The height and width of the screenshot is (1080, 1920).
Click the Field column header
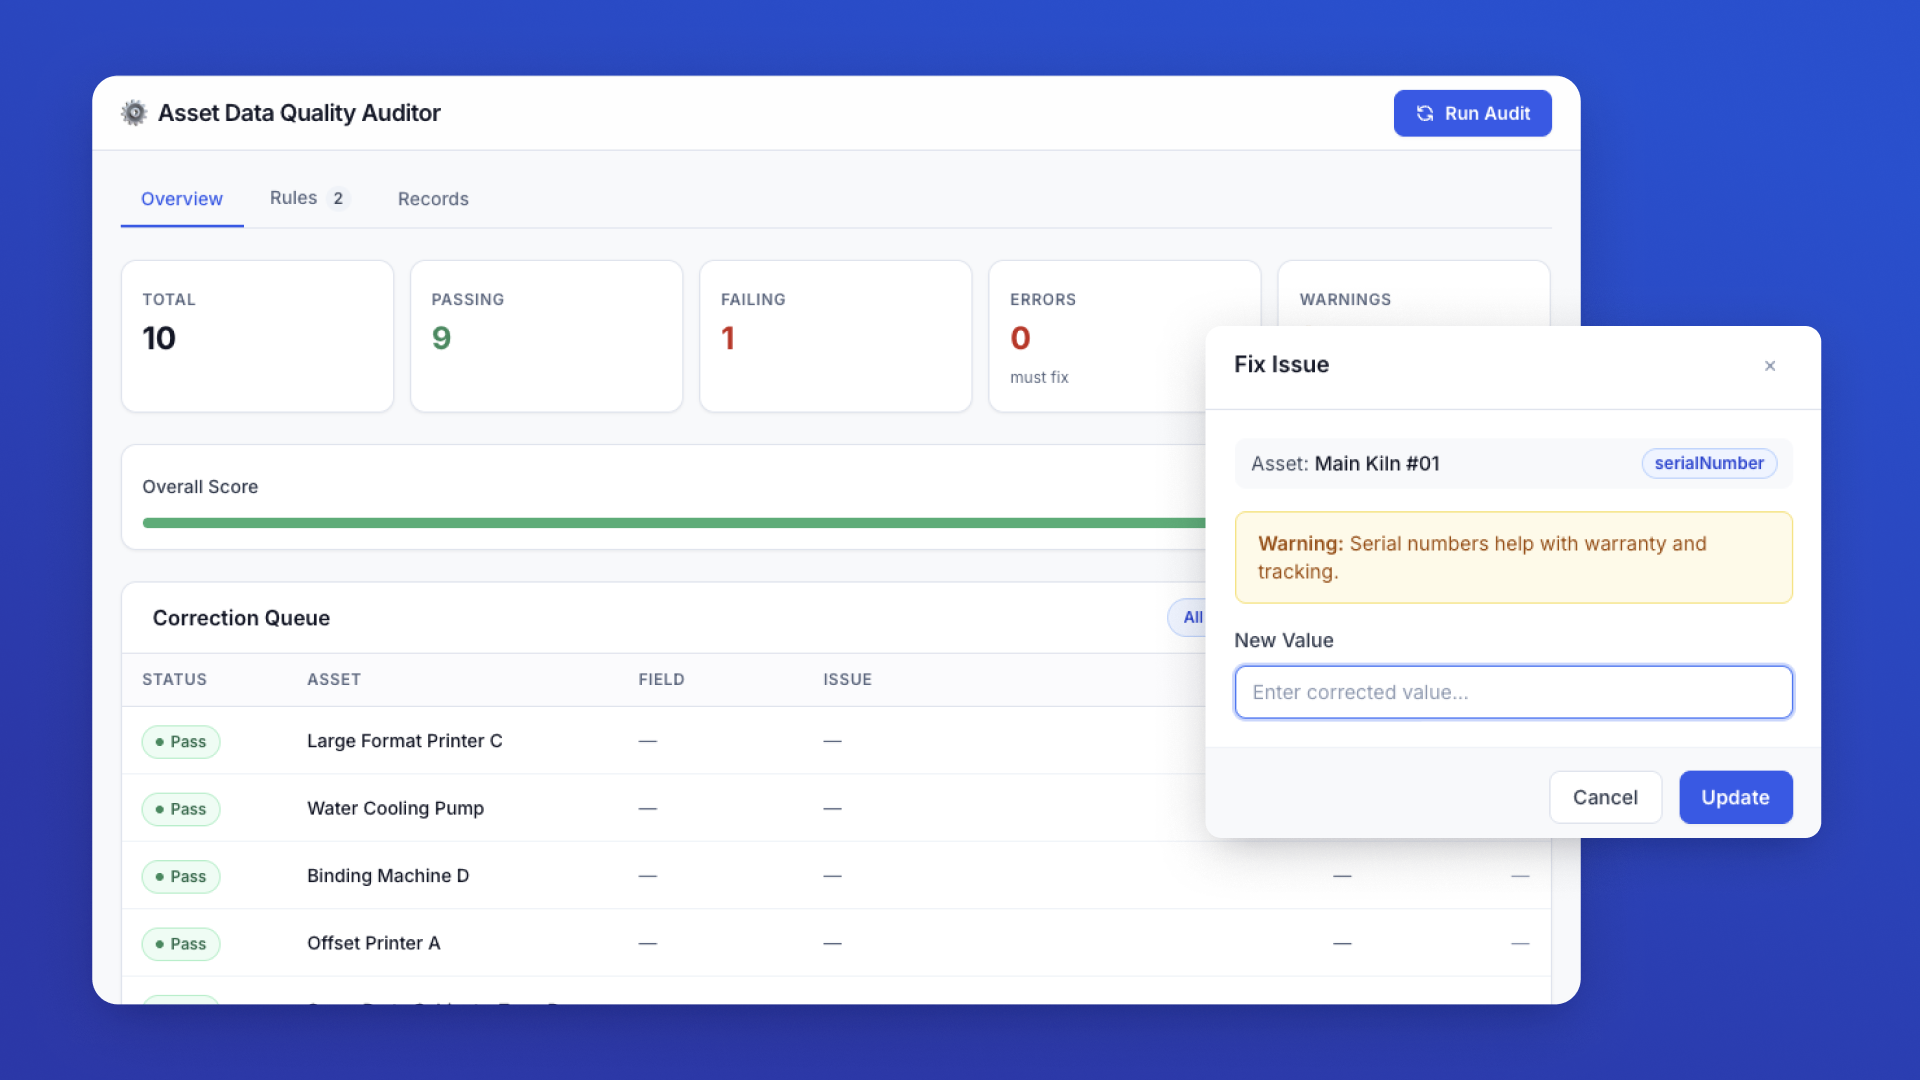click(x=661, y=679)
